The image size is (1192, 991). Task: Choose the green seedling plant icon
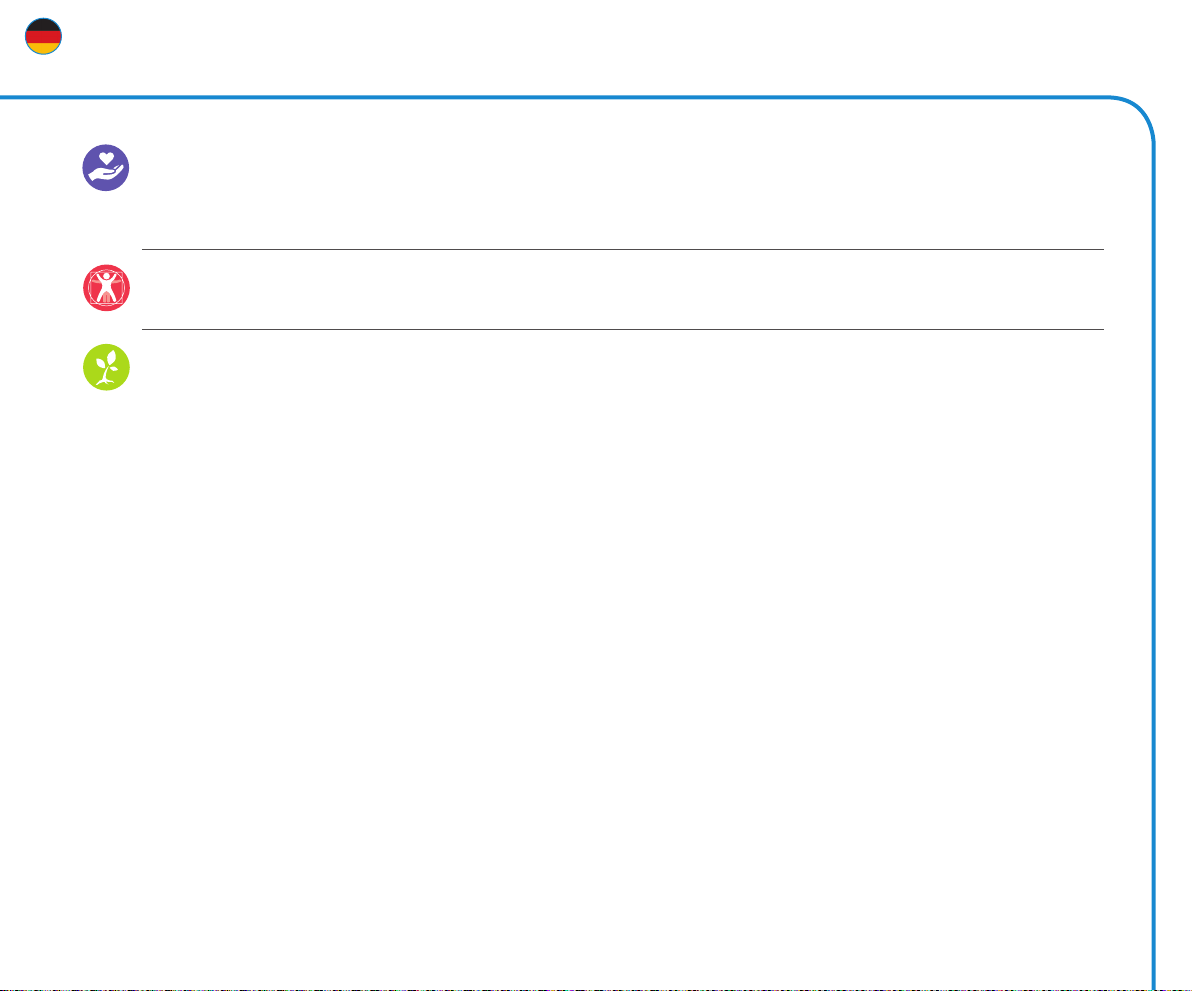coord(106,368)
